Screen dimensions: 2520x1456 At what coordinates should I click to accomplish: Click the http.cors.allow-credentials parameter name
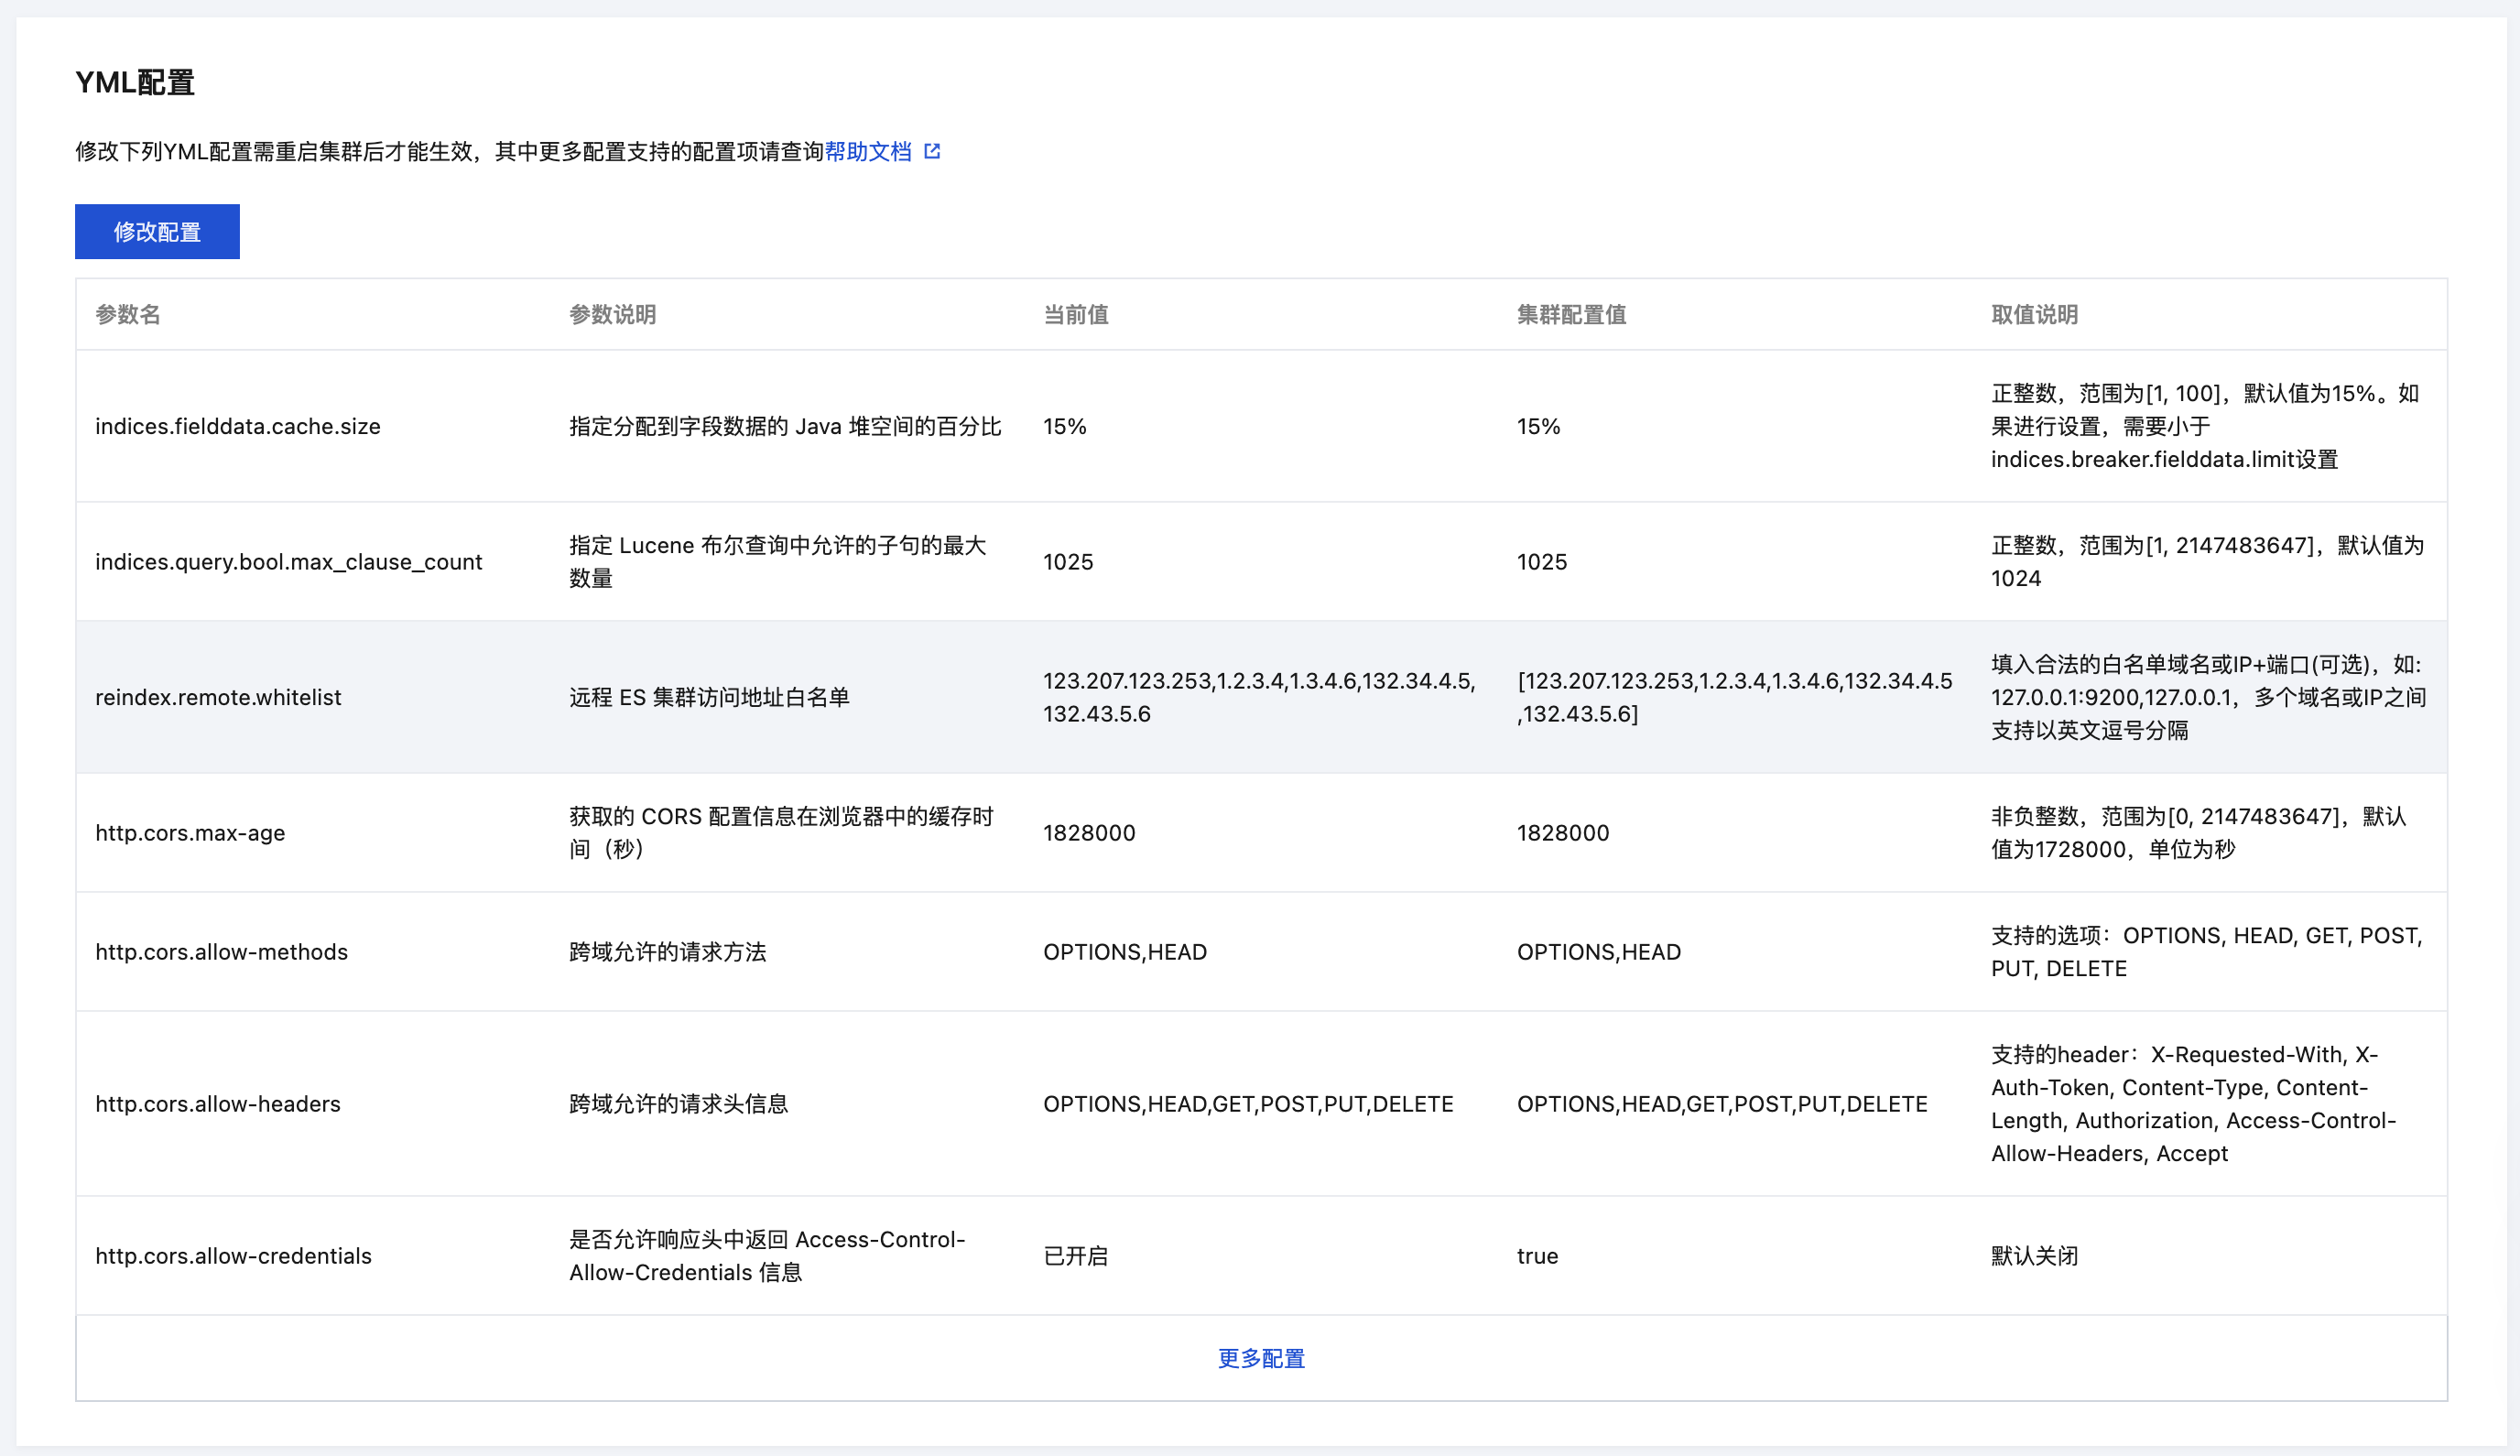point(233,1256)
